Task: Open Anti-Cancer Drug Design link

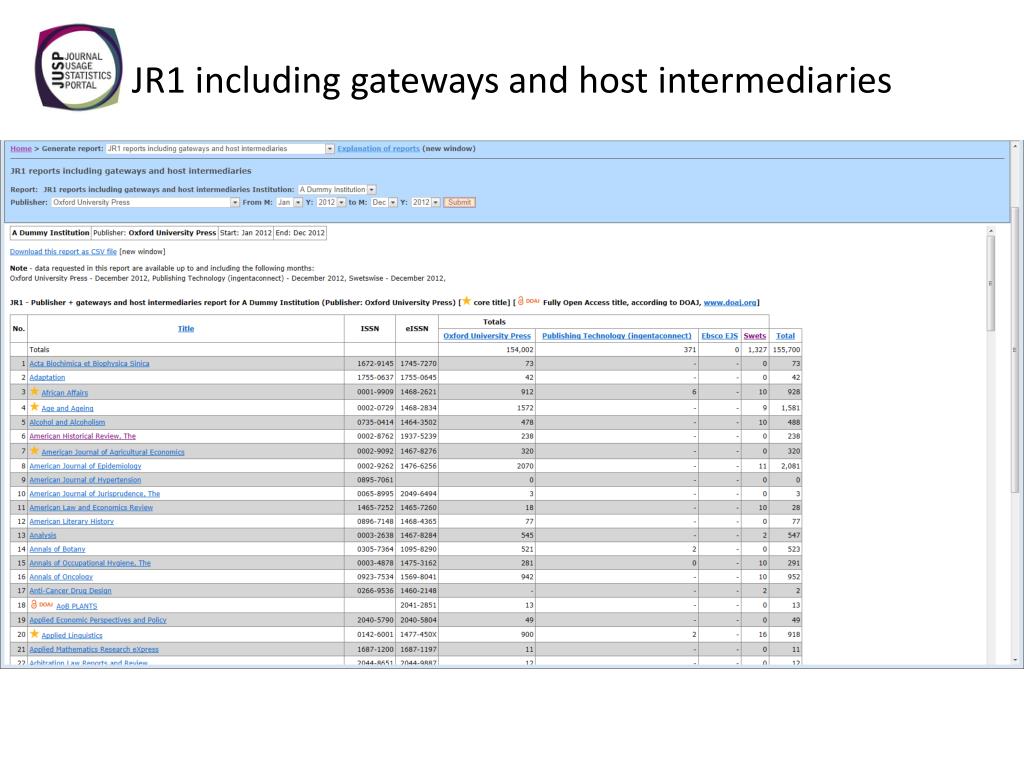Action: [71, 590]
